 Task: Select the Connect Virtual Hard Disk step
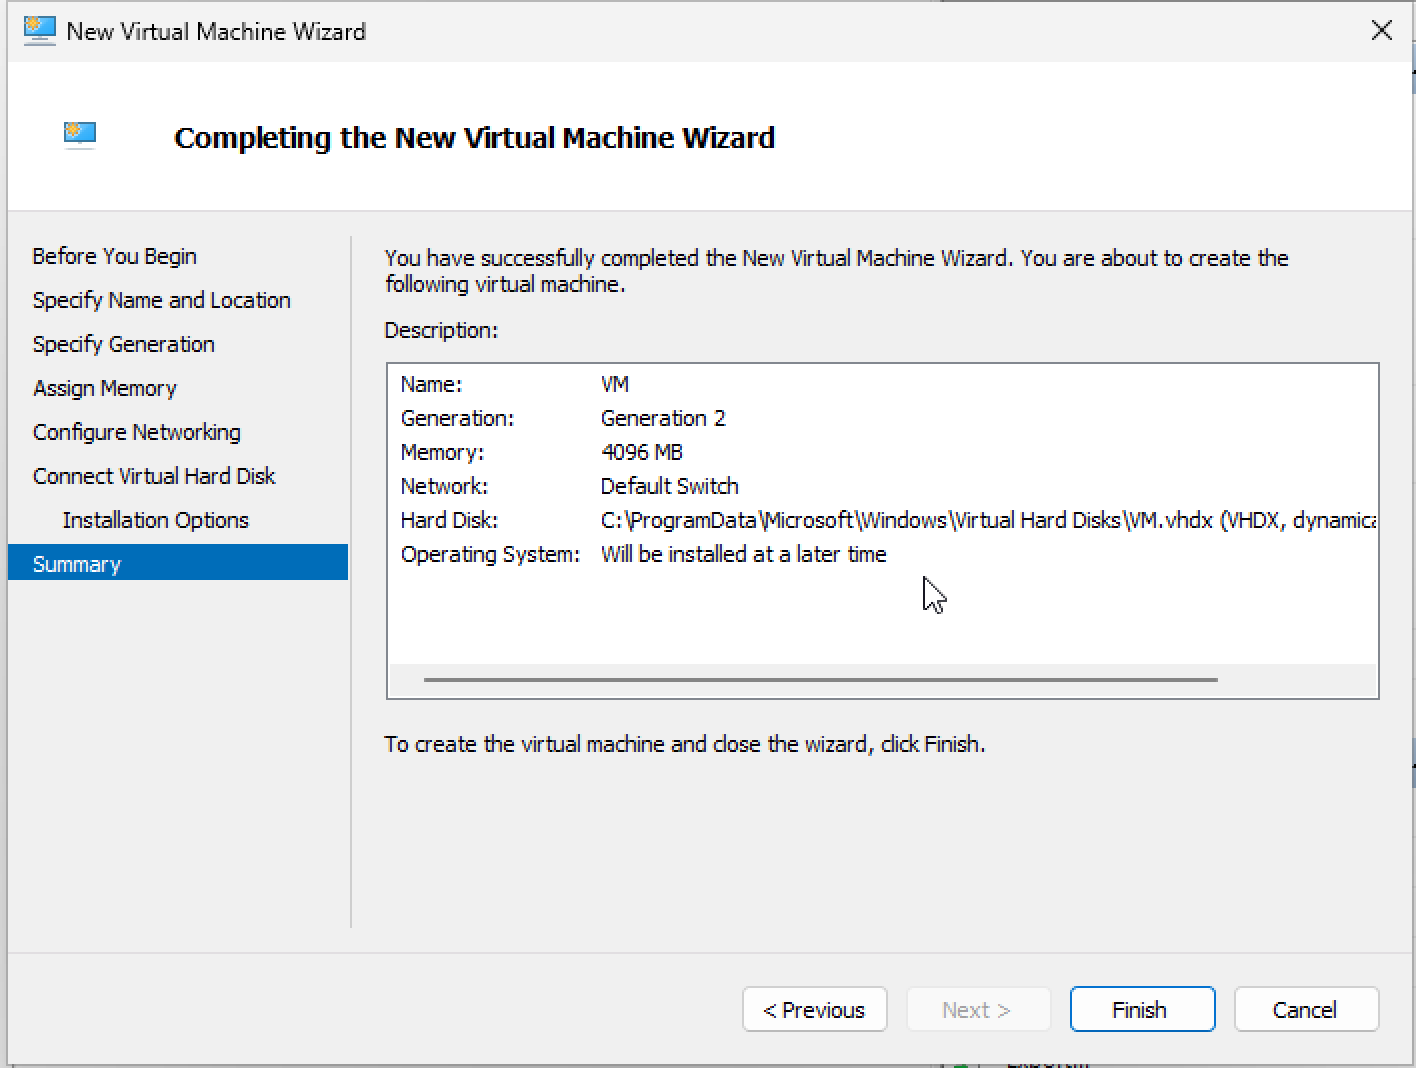pyautogui.click(x=153, y=476)
